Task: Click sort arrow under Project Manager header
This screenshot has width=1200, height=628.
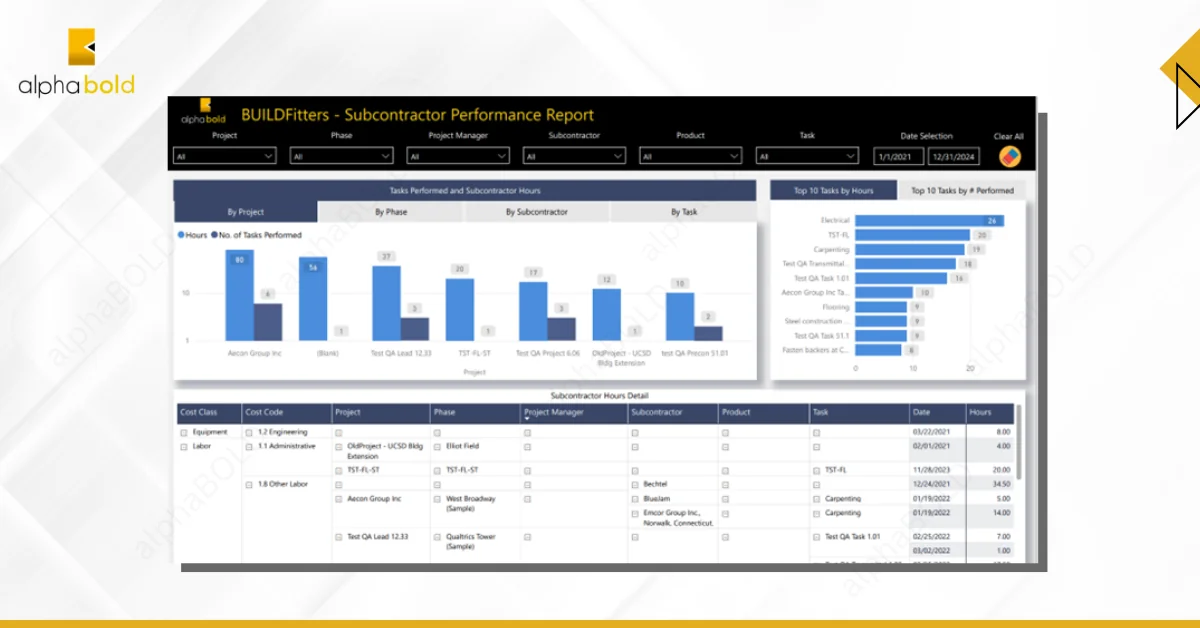Action: pos(527,419)
